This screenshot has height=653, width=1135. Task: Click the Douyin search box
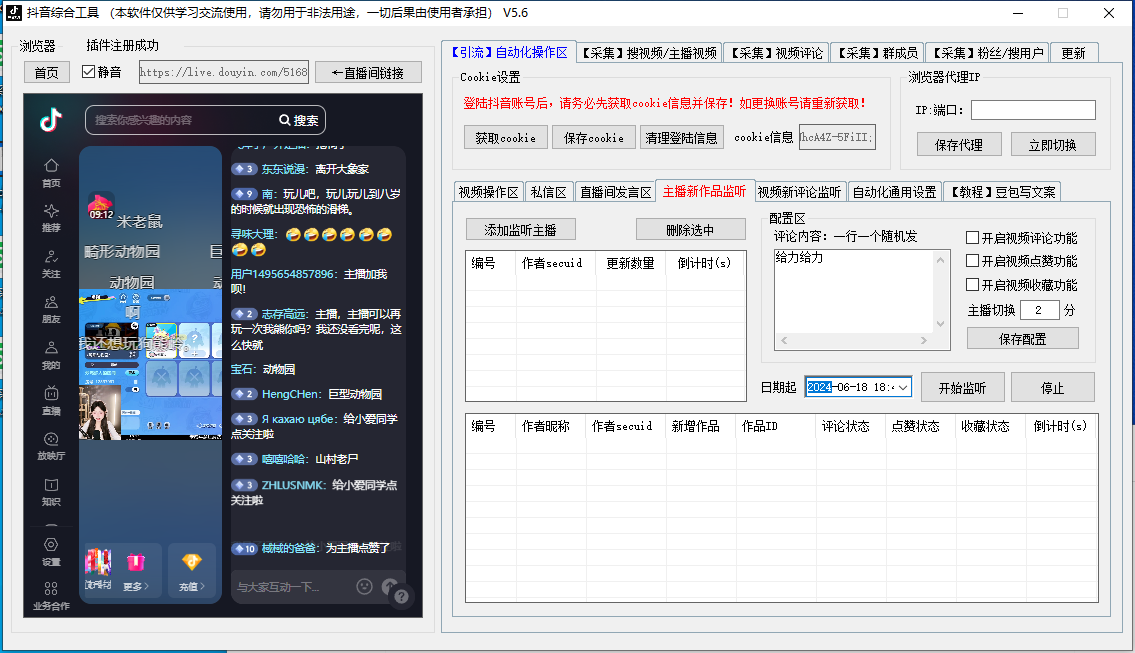coord(181,120)
